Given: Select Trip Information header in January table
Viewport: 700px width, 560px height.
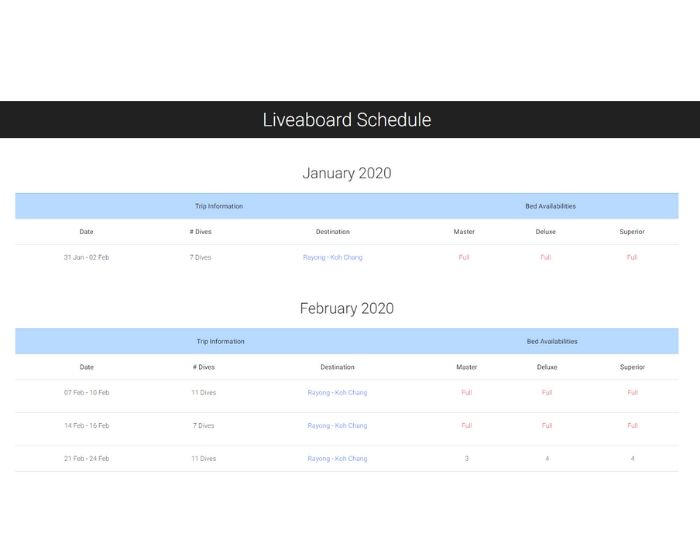Looking at the screenshot, I should [219, 206].
